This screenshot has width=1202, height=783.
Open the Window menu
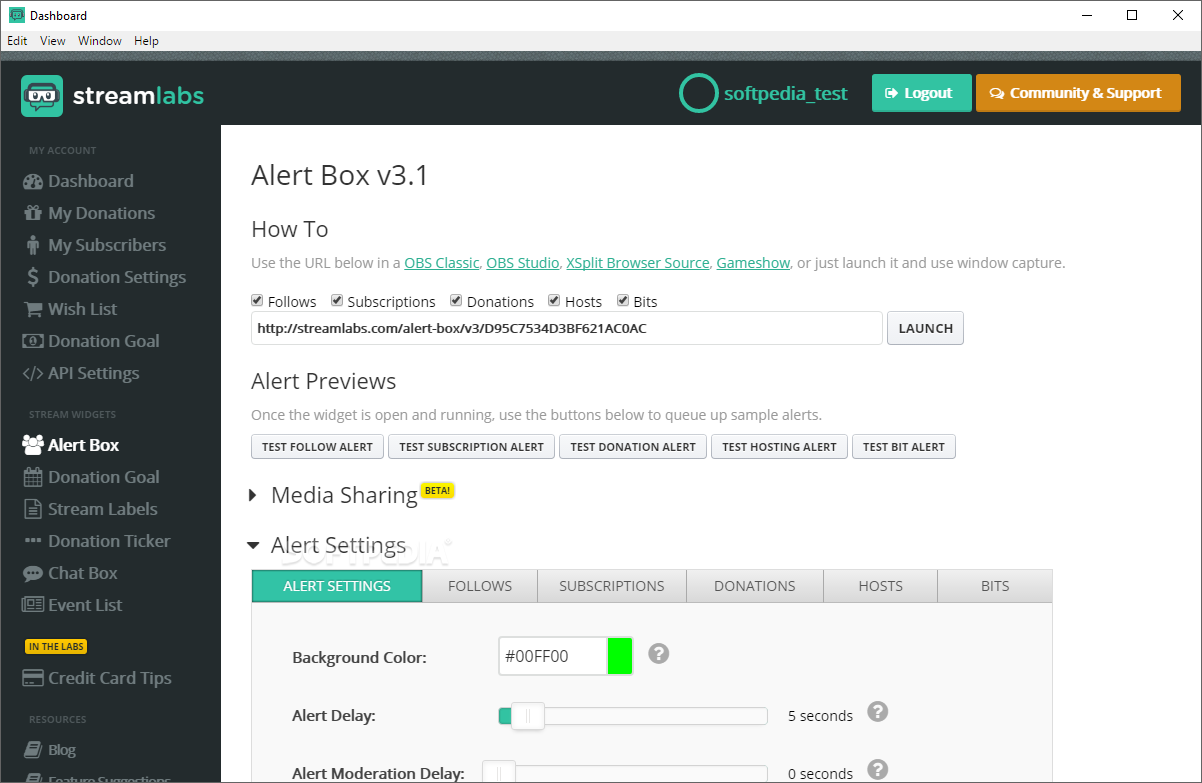point(100,41)
